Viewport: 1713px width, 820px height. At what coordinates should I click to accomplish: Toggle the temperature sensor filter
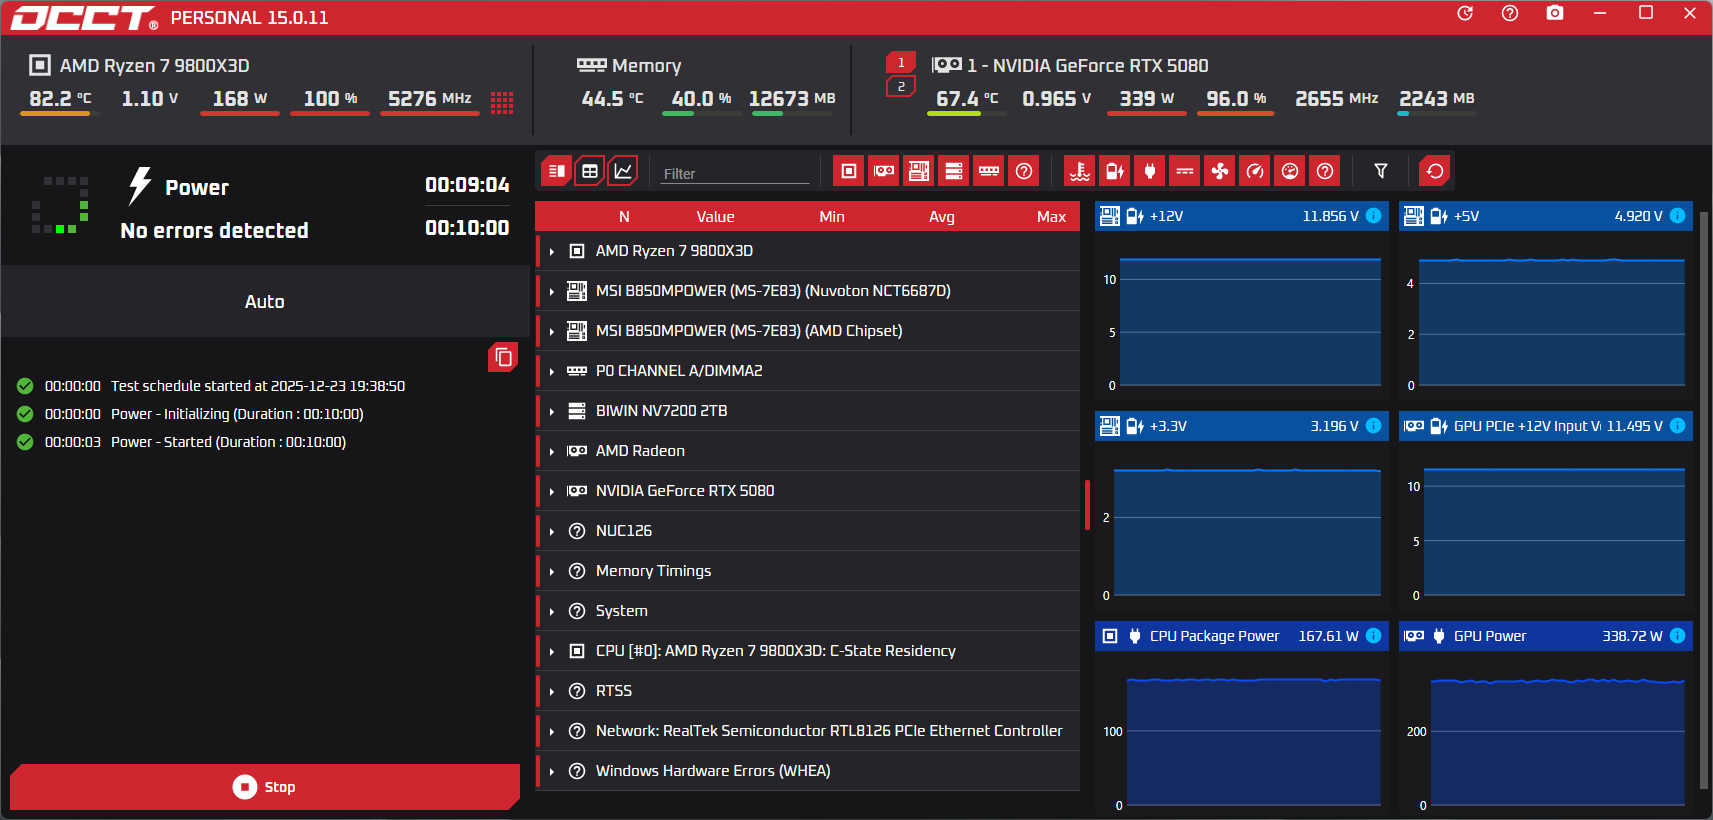click(1080, 171)
